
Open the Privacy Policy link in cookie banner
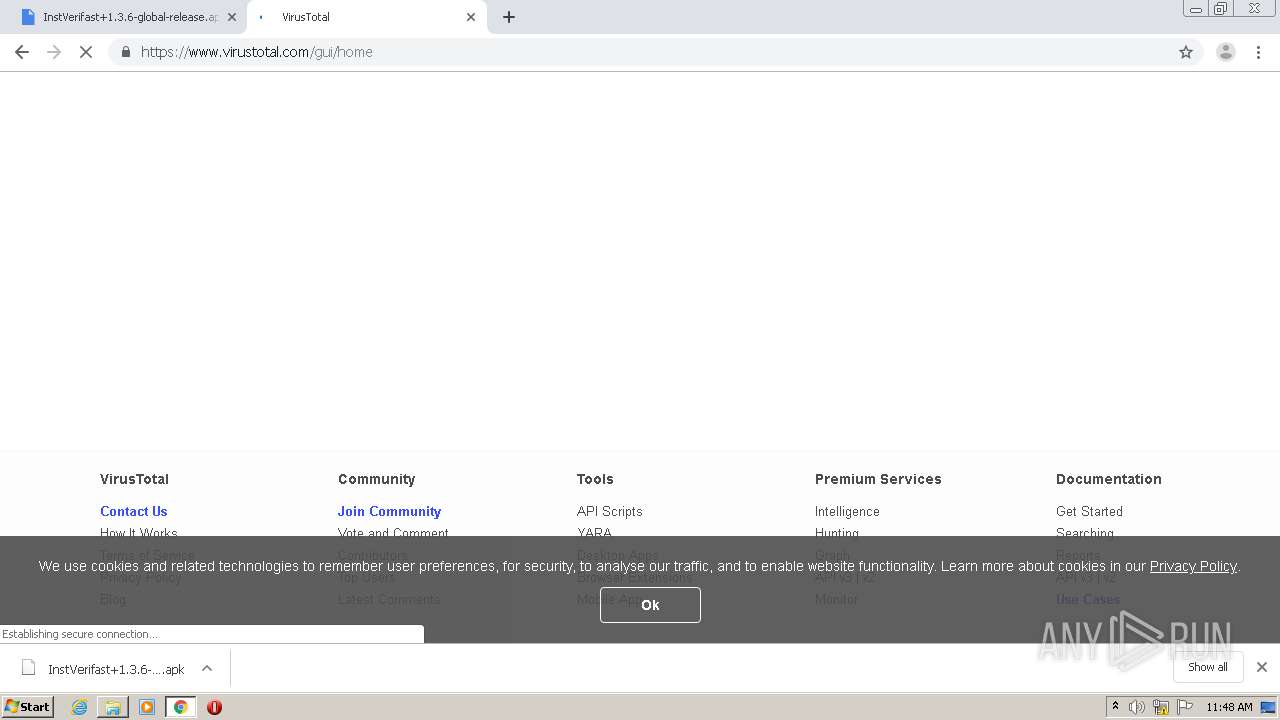(1193, 566)
